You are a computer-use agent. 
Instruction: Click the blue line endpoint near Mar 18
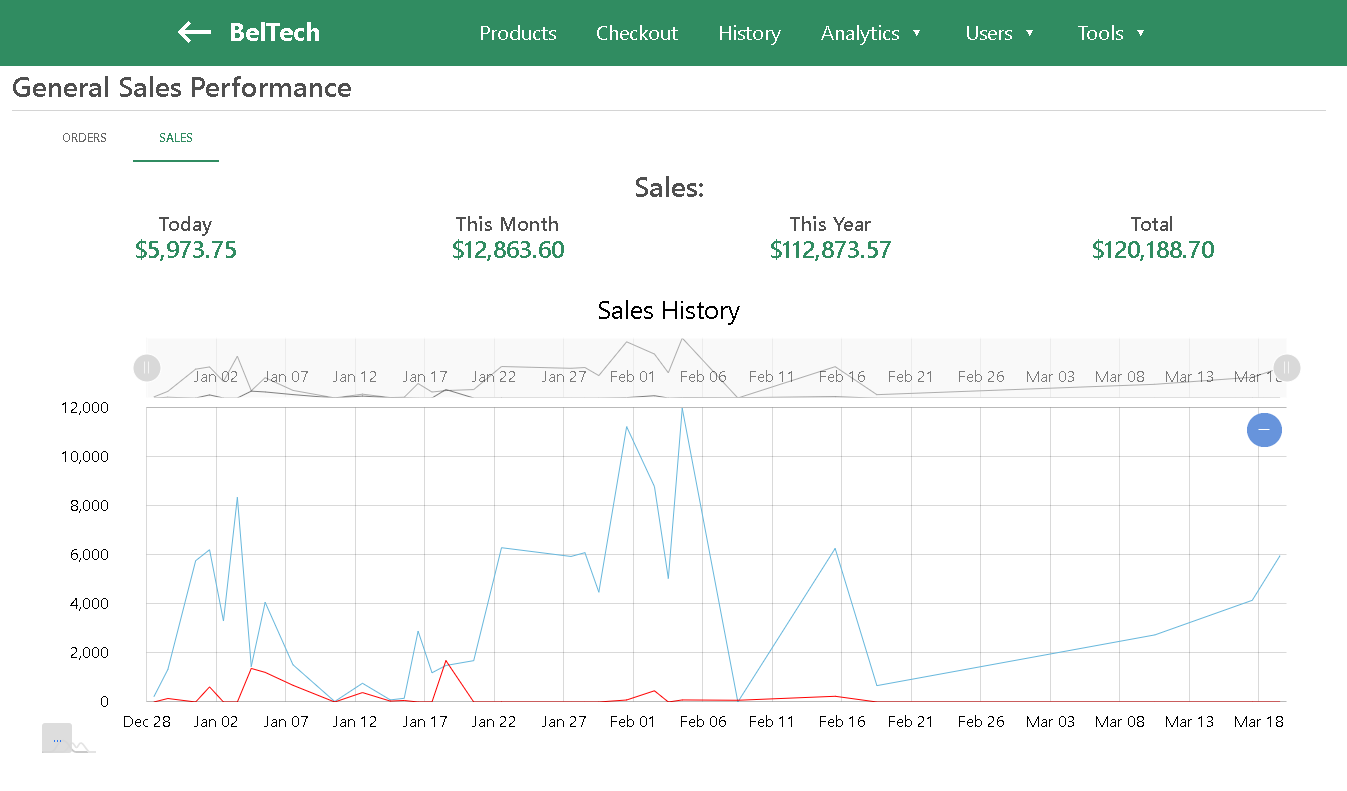coord(1279,556)
